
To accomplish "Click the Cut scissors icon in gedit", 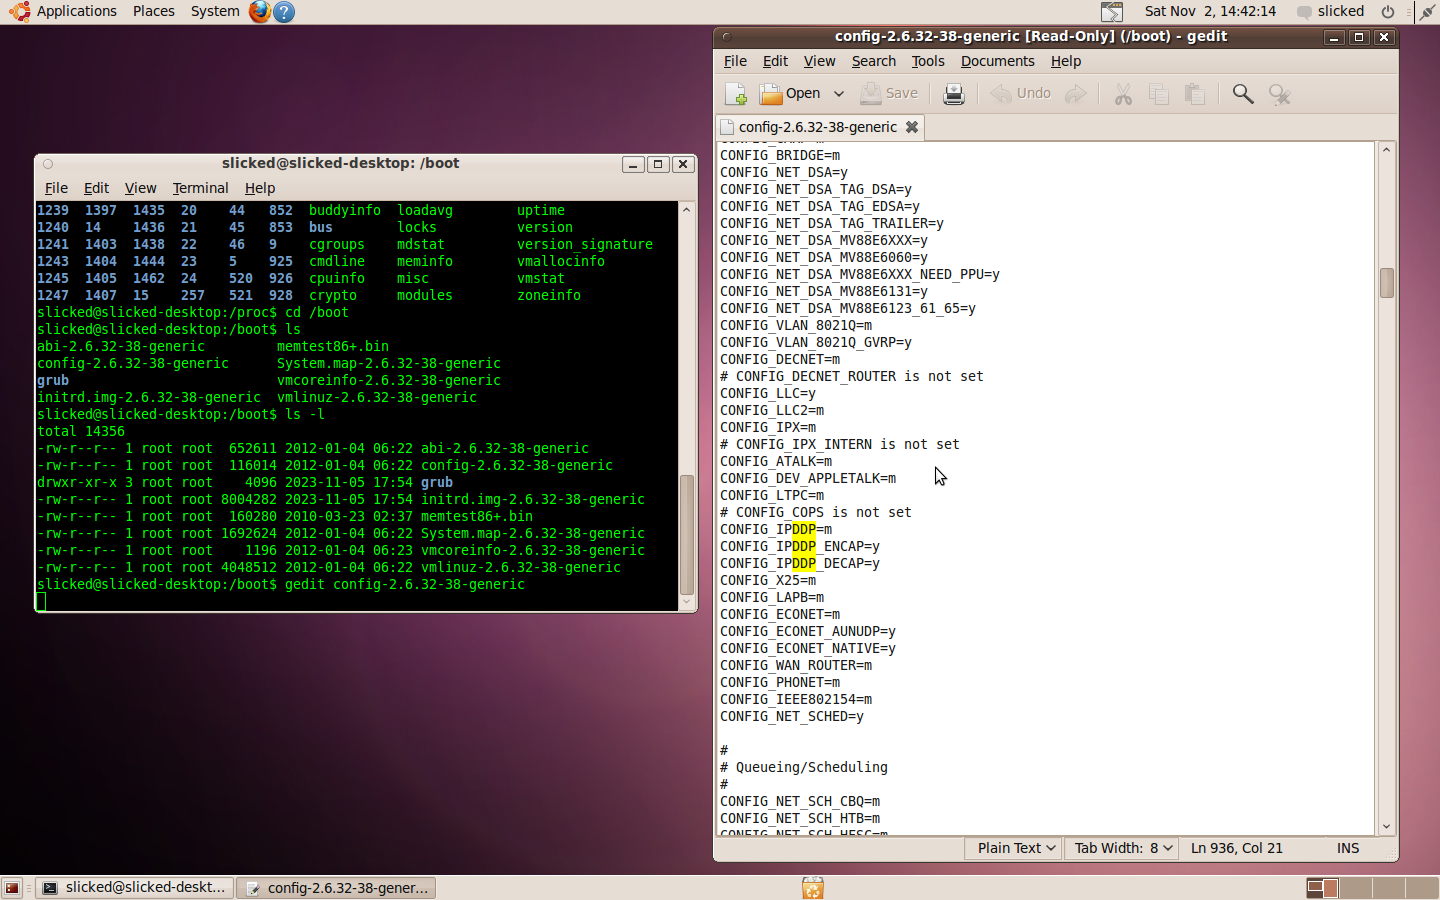I will (x=1123, y=94).
